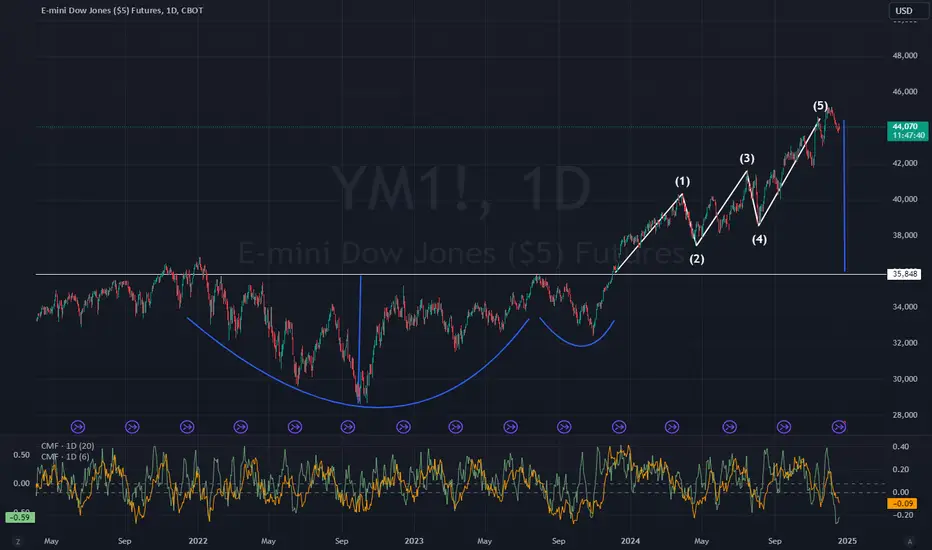Click the 2025 label on time axis
This screenshot has width=932, height=550.
pos(847,541)
